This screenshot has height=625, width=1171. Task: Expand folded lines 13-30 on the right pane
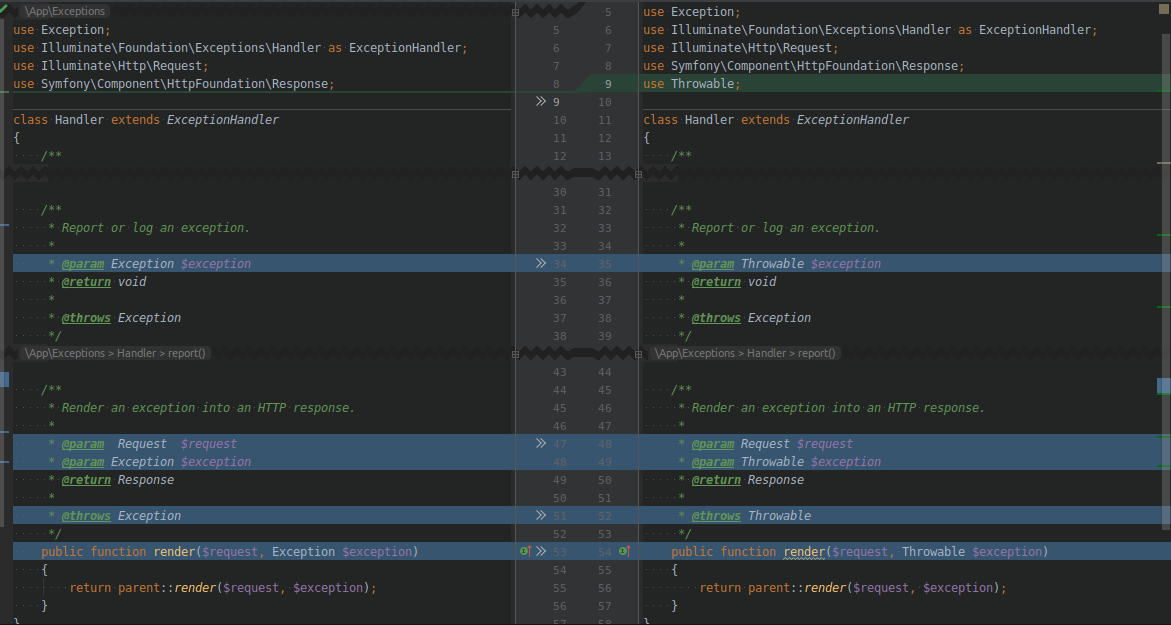639,174
